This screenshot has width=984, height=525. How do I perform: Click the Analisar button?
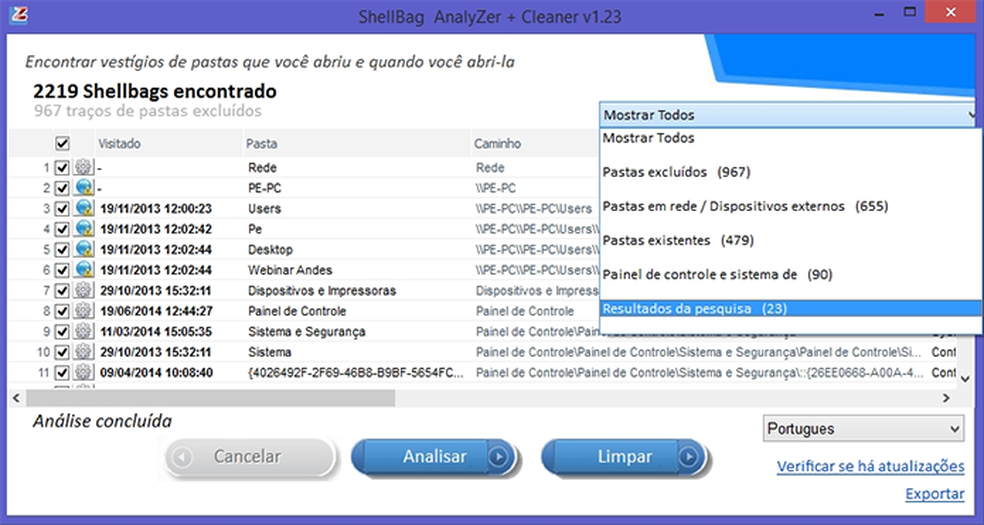pyautogui.click(x=434, y=457)
